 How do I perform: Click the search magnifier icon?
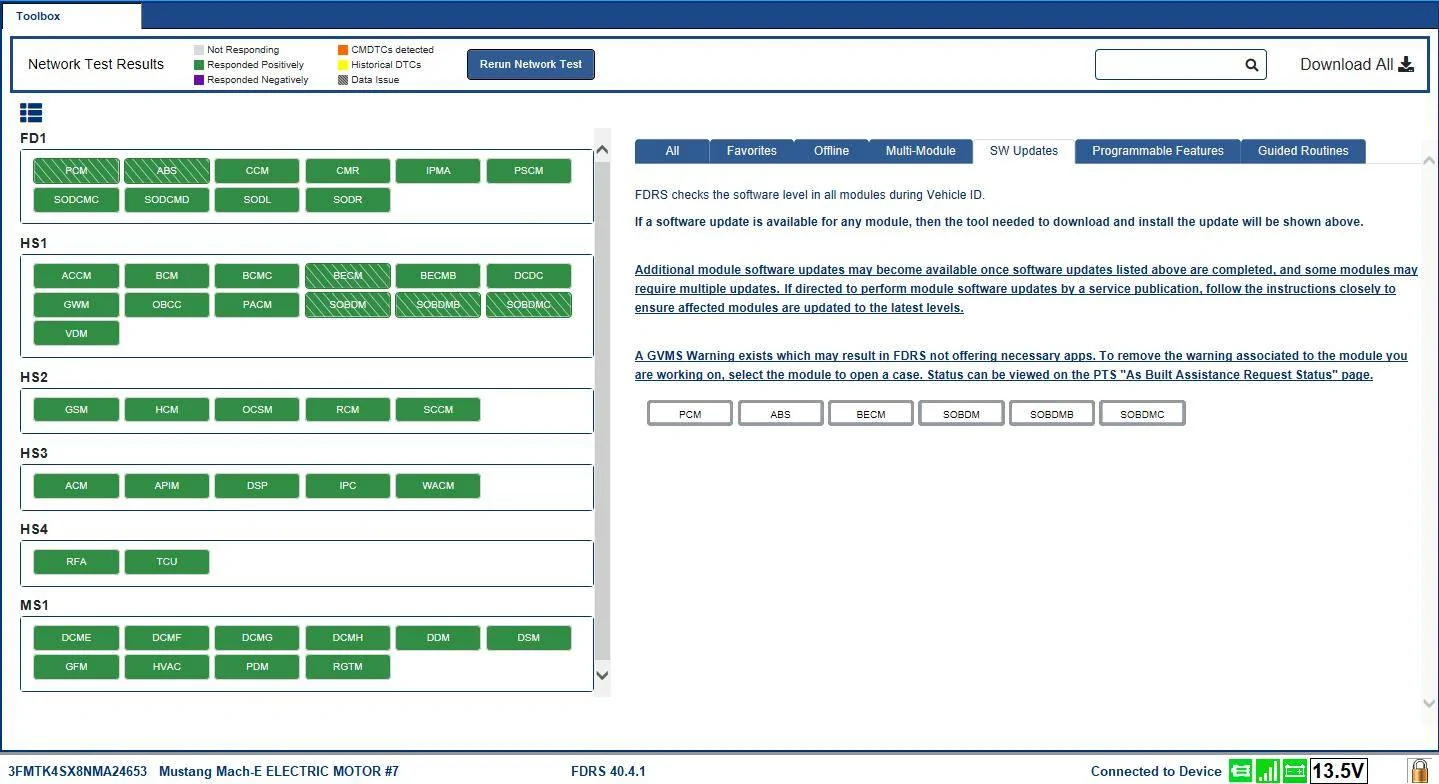(1251, 65)
